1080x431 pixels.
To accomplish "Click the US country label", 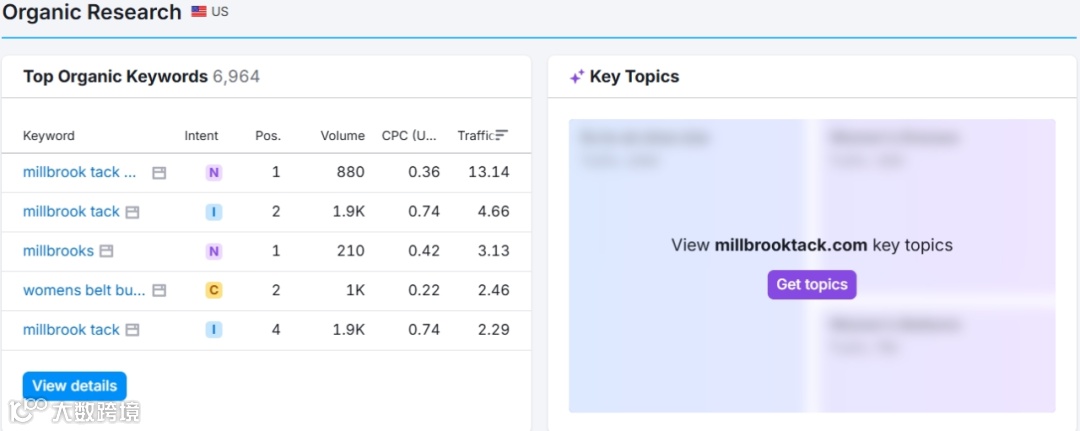I will tap(220, 12).
